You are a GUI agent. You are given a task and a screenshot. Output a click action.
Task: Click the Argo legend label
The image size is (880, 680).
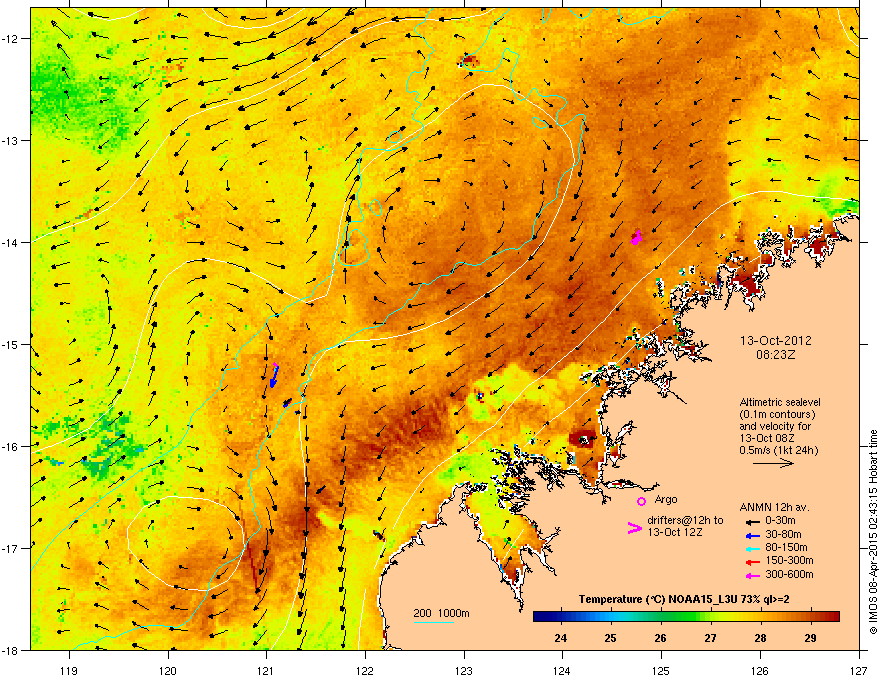[x=666, y=499]
